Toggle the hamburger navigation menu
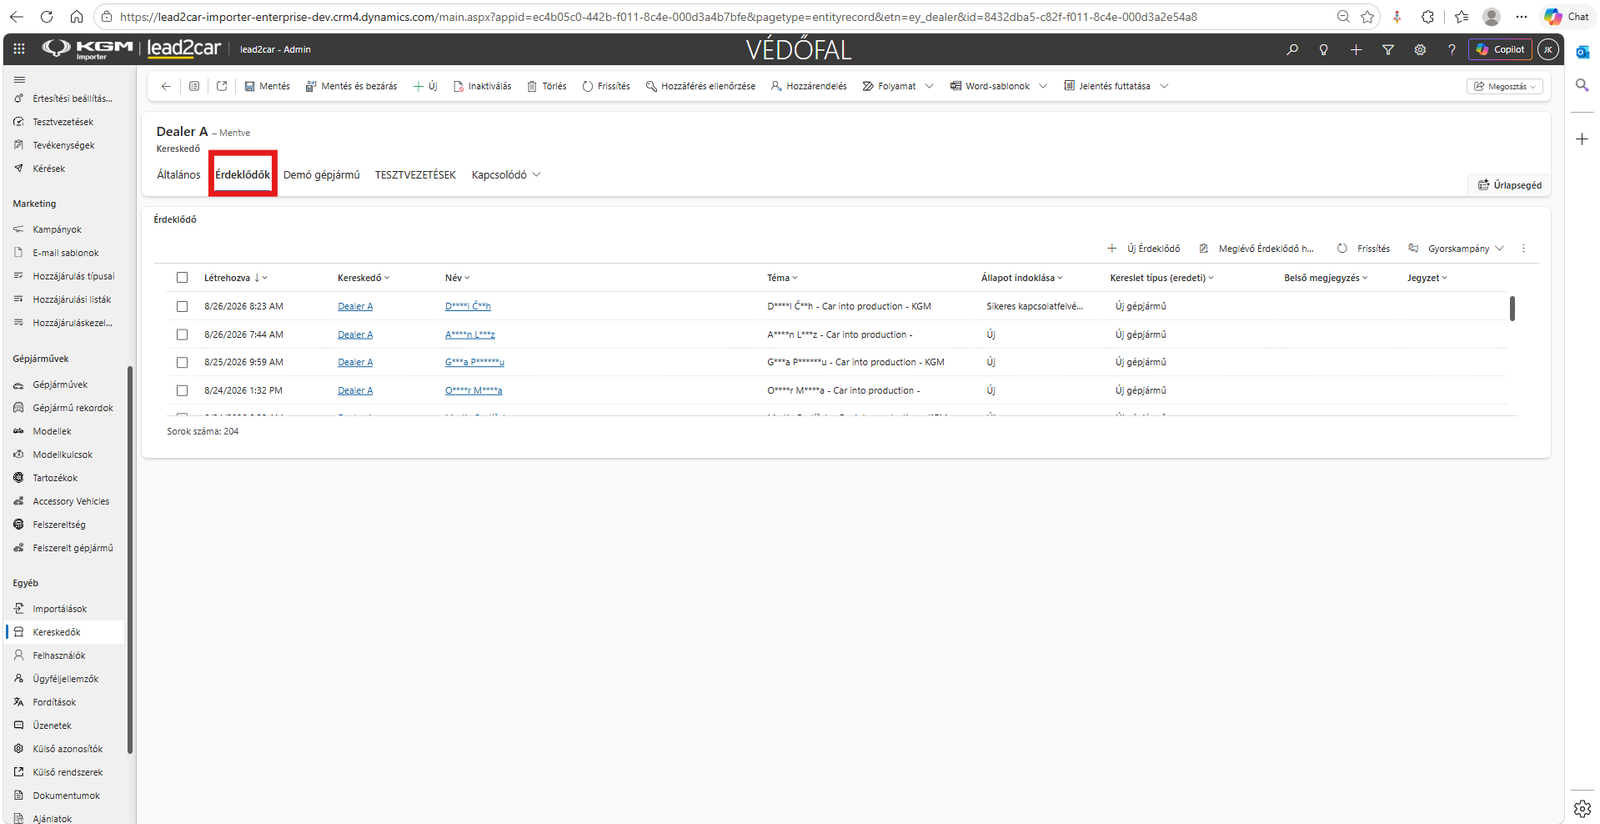 (19, 79)
